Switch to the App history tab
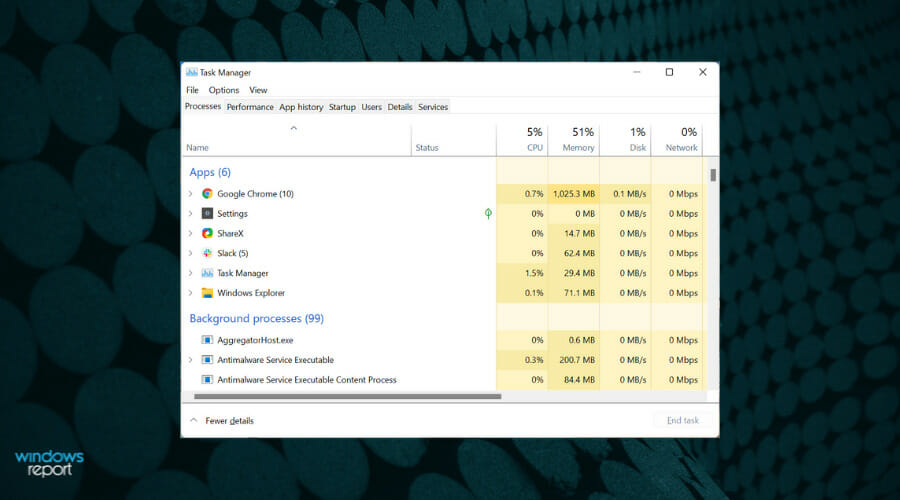900x500 pixels. click(x=301, y=107)
